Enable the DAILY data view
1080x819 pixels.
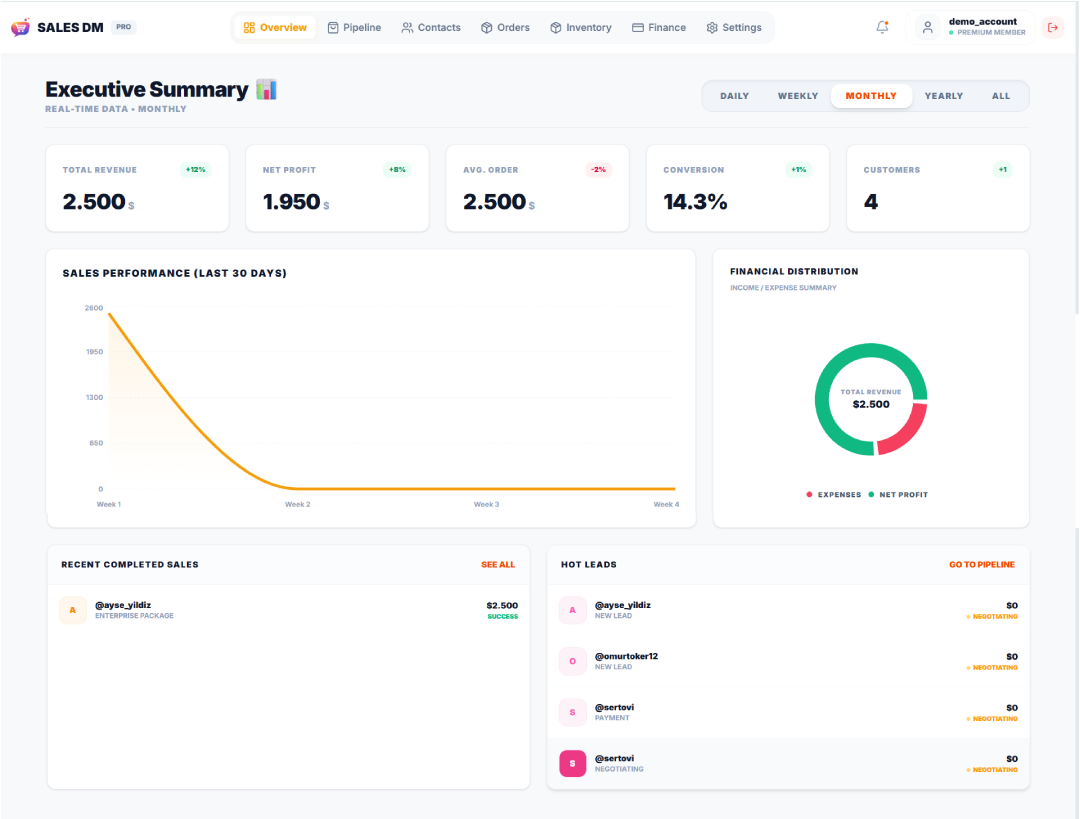tap(734, 95)
